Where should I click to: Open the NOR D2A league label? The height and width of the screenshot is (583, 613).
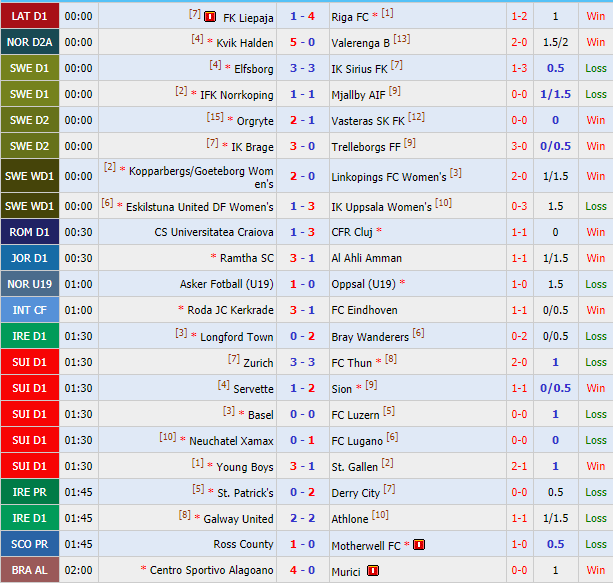point(30,42)
